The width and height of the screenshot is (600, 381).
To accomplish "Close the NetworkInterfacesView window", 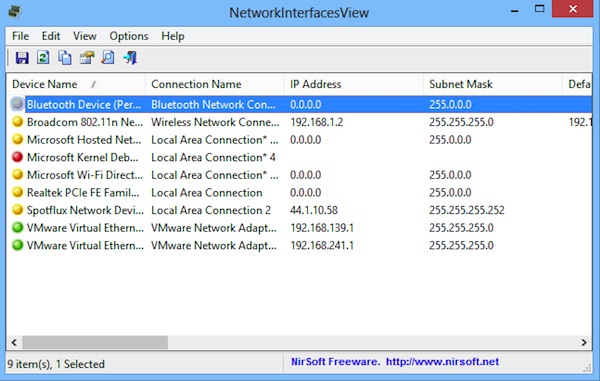I will [572, 9].
